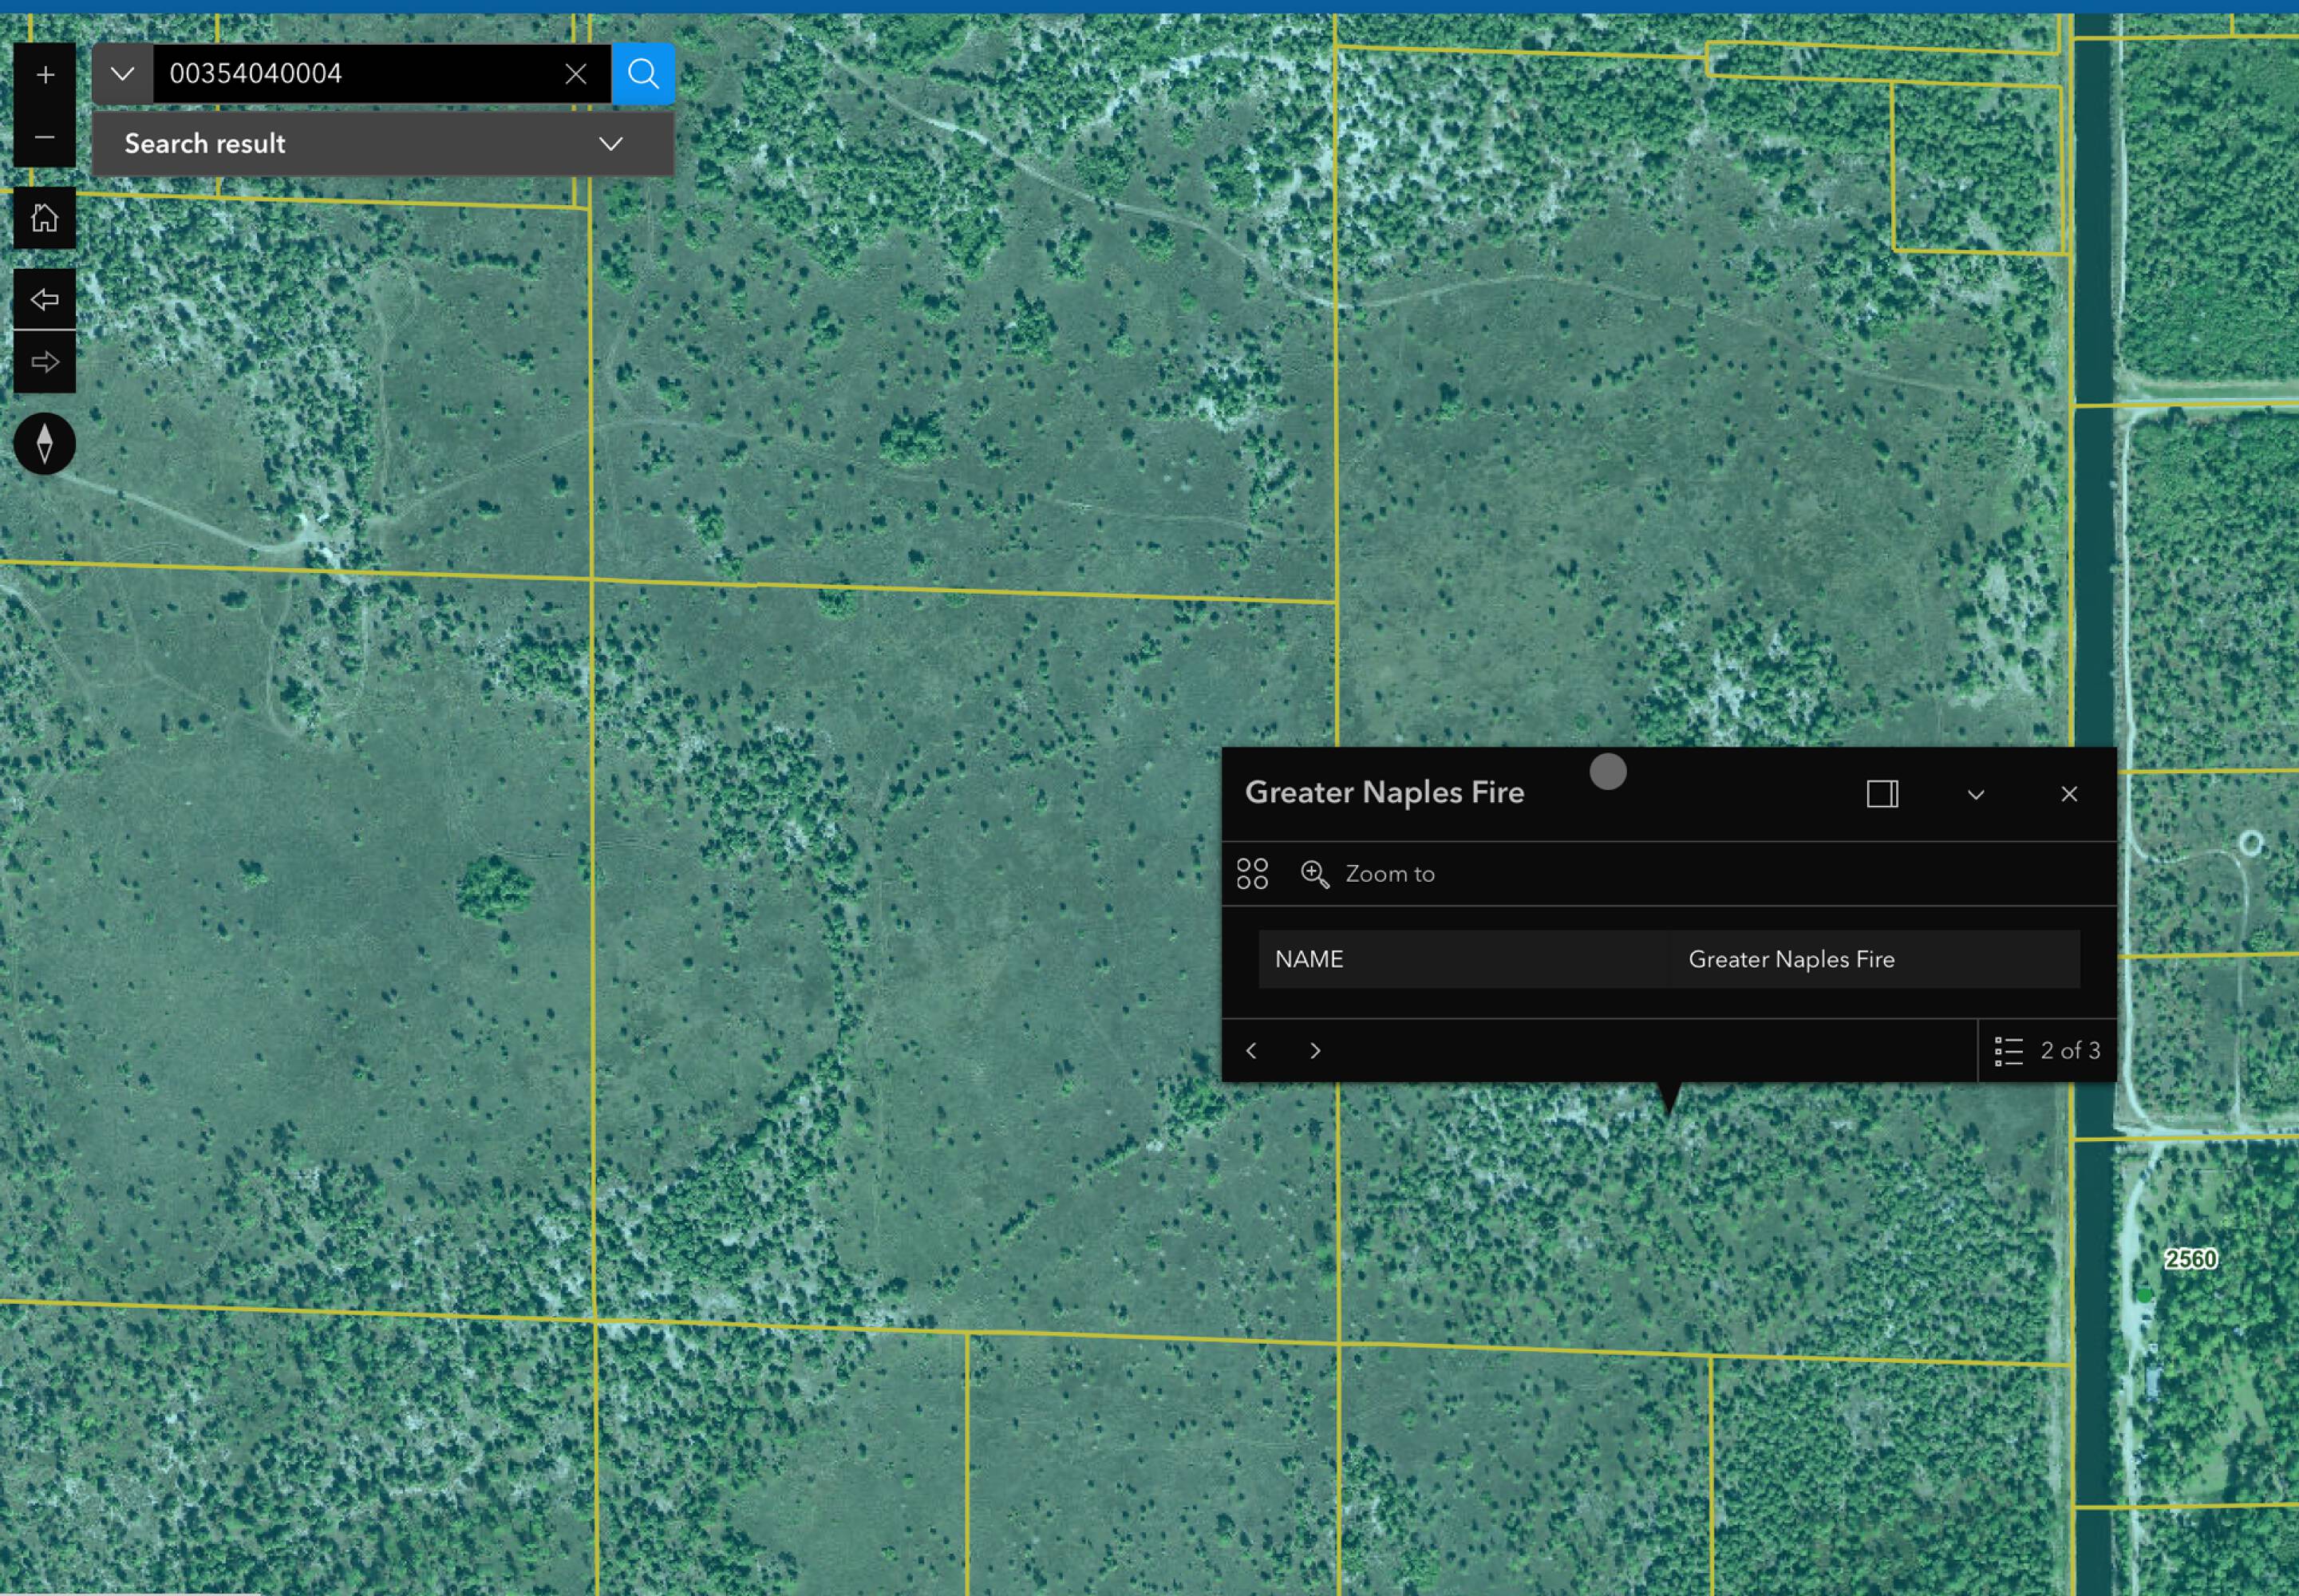Screen dimensions: 2299x1596
Task: Click the zoom out minus button
Action: pos(45,137)
